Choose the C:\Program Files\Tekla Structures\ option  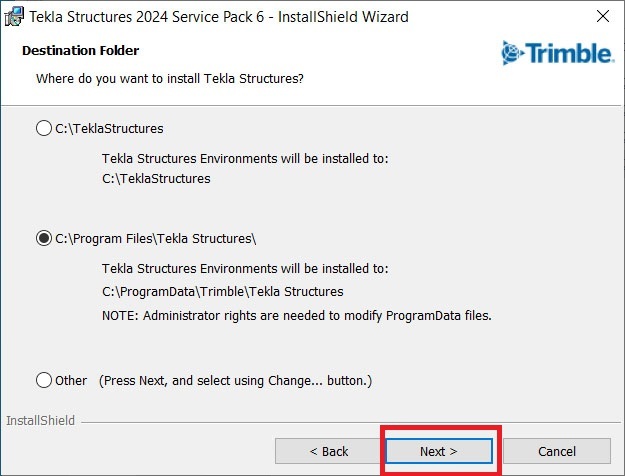43,238
